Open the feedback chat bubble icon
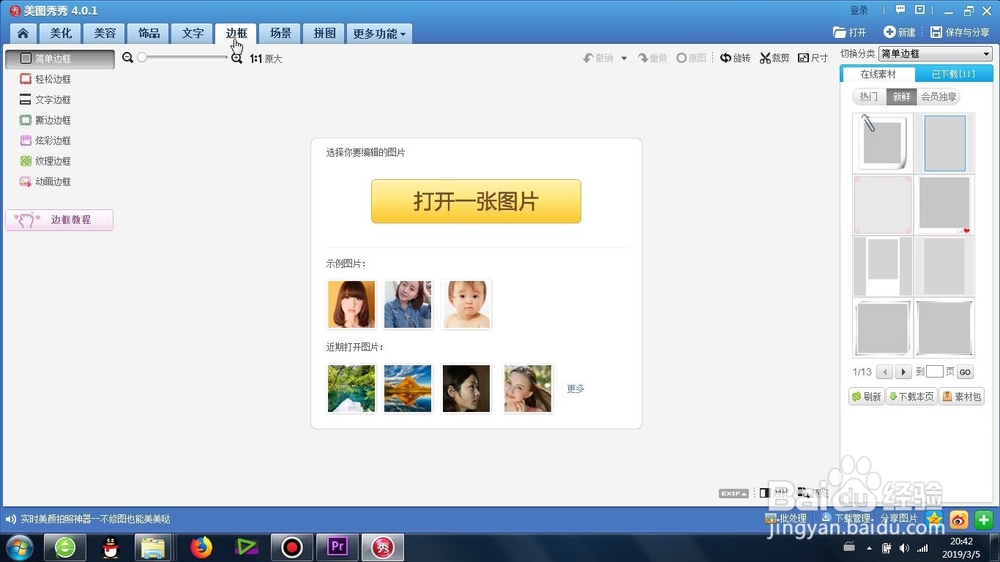Image resolution: width=1000 pixels, height=562 pixels. click(x=901, y=10)
